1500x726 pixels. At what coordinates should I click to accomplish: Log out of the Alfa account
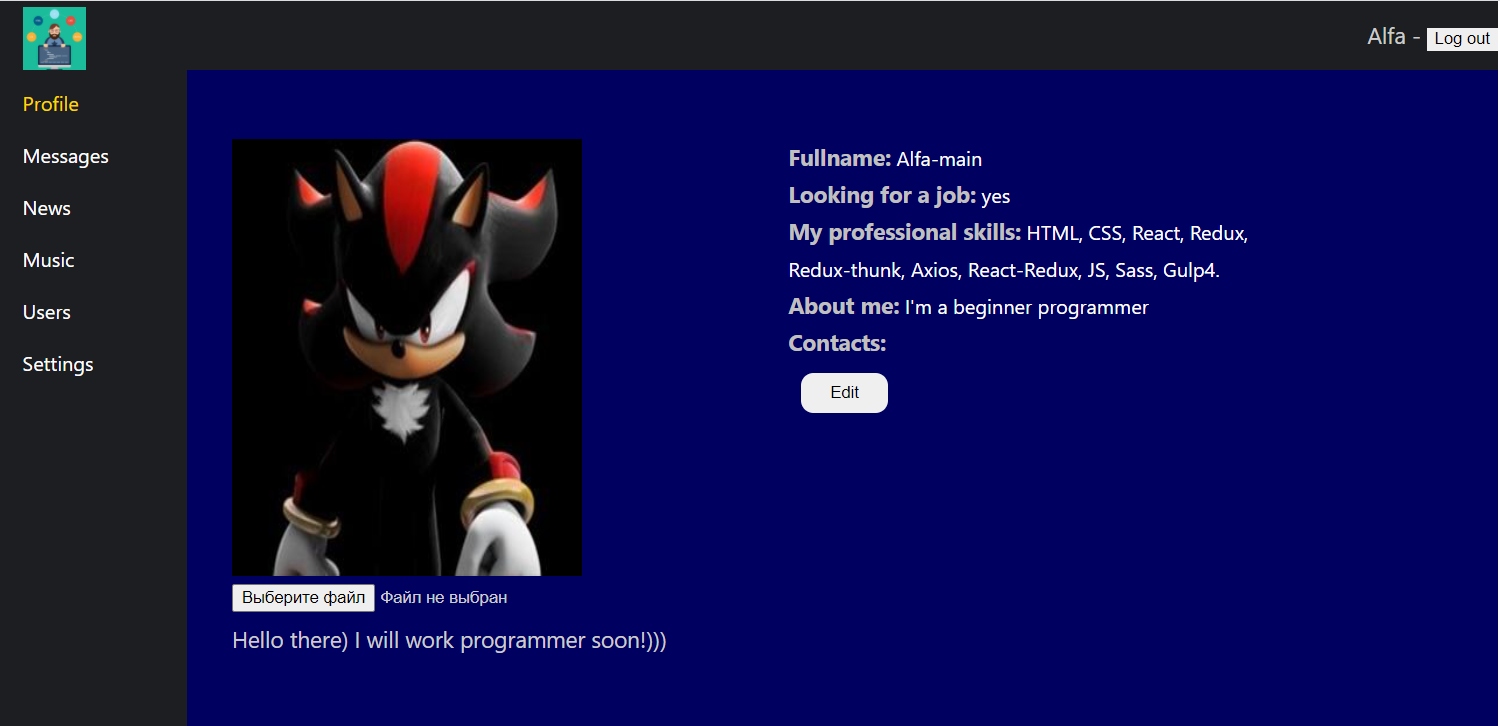(1462, 39)
